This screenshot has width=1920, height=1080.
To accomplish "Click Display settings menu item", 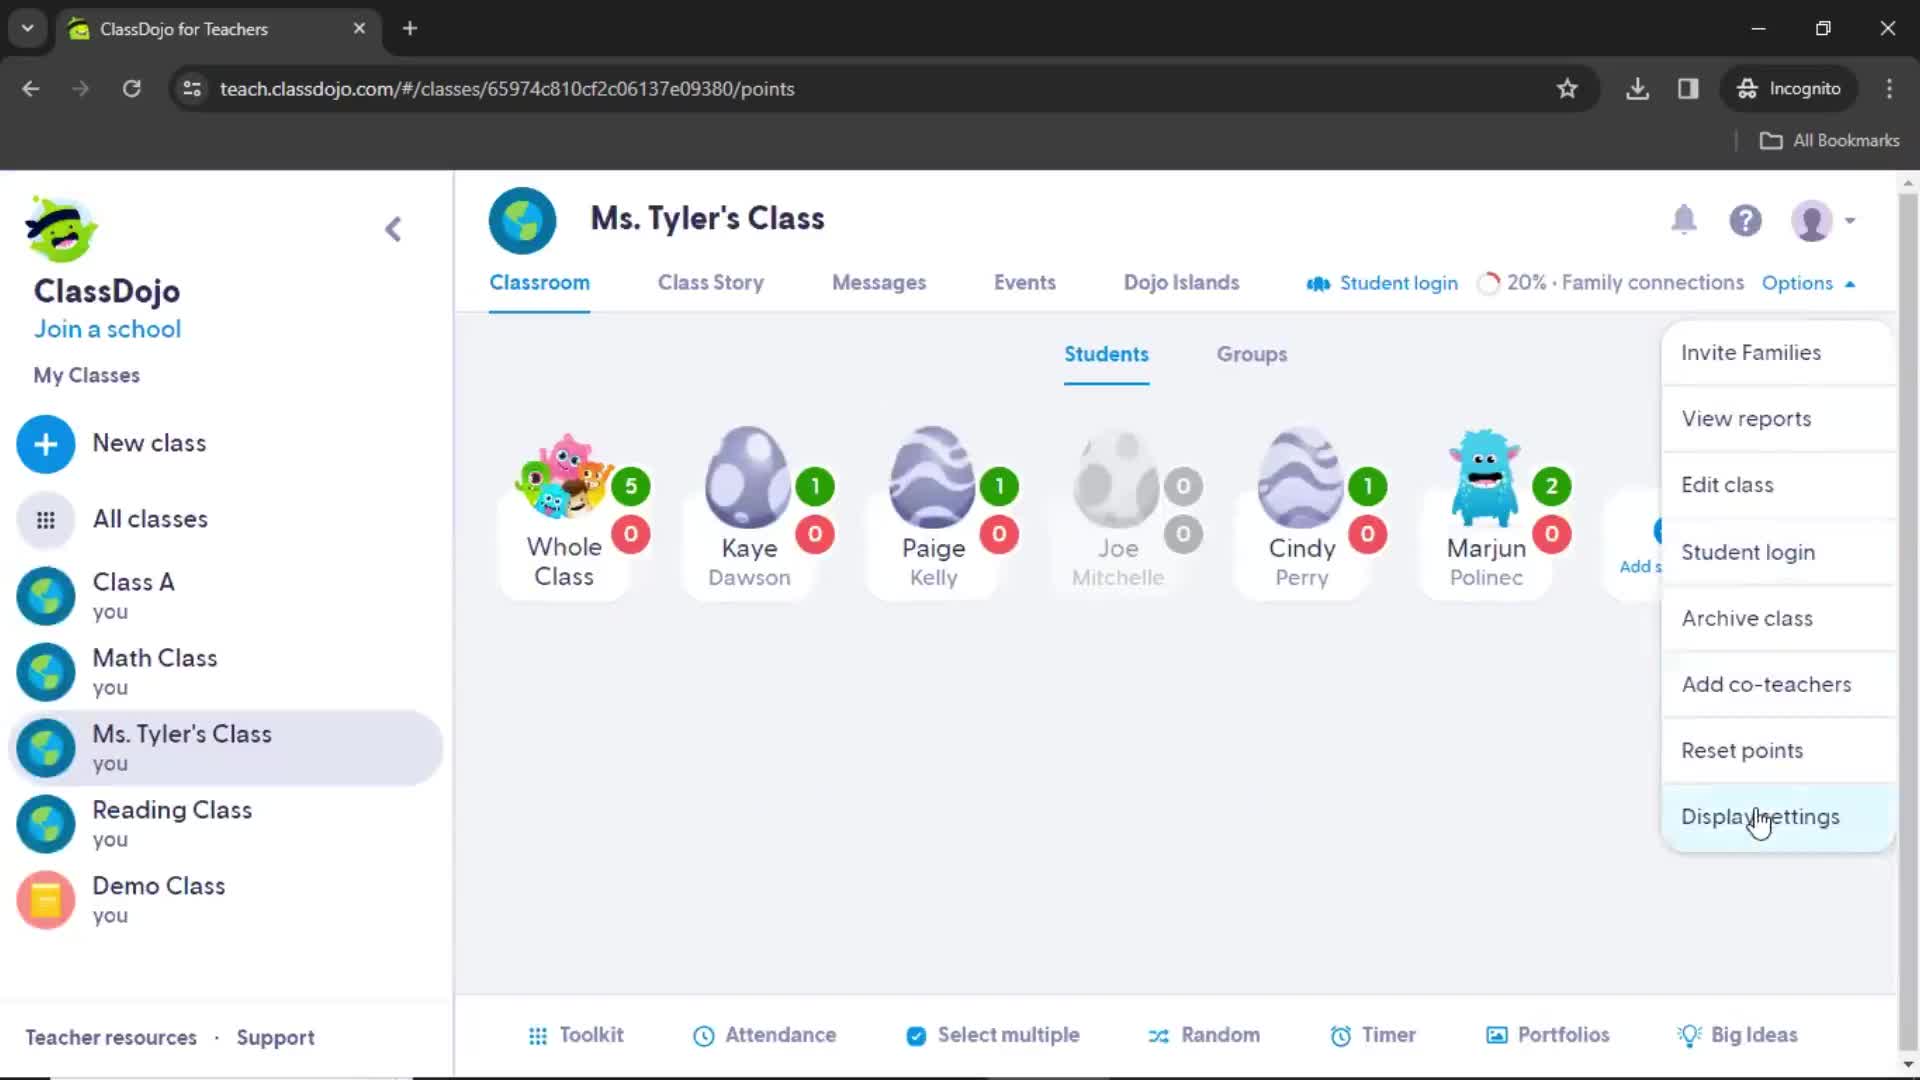I will click(1760, 816).
